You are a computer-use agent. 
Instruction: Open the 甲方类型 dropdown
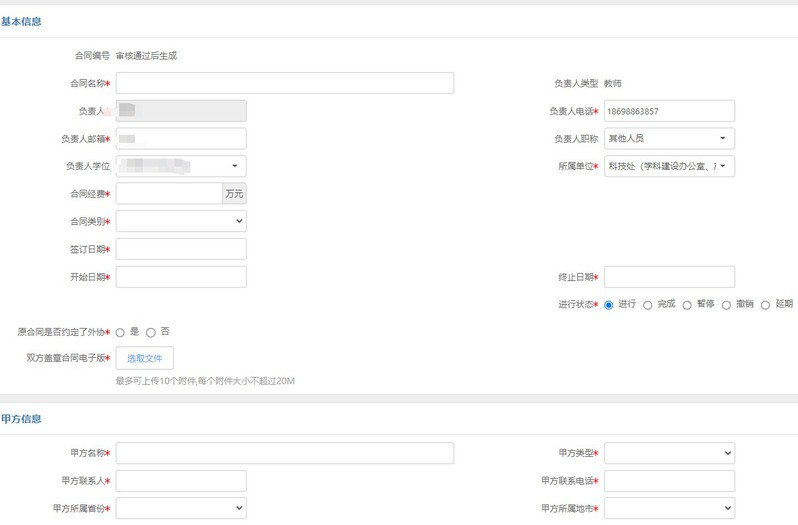[x=669, y=453]
